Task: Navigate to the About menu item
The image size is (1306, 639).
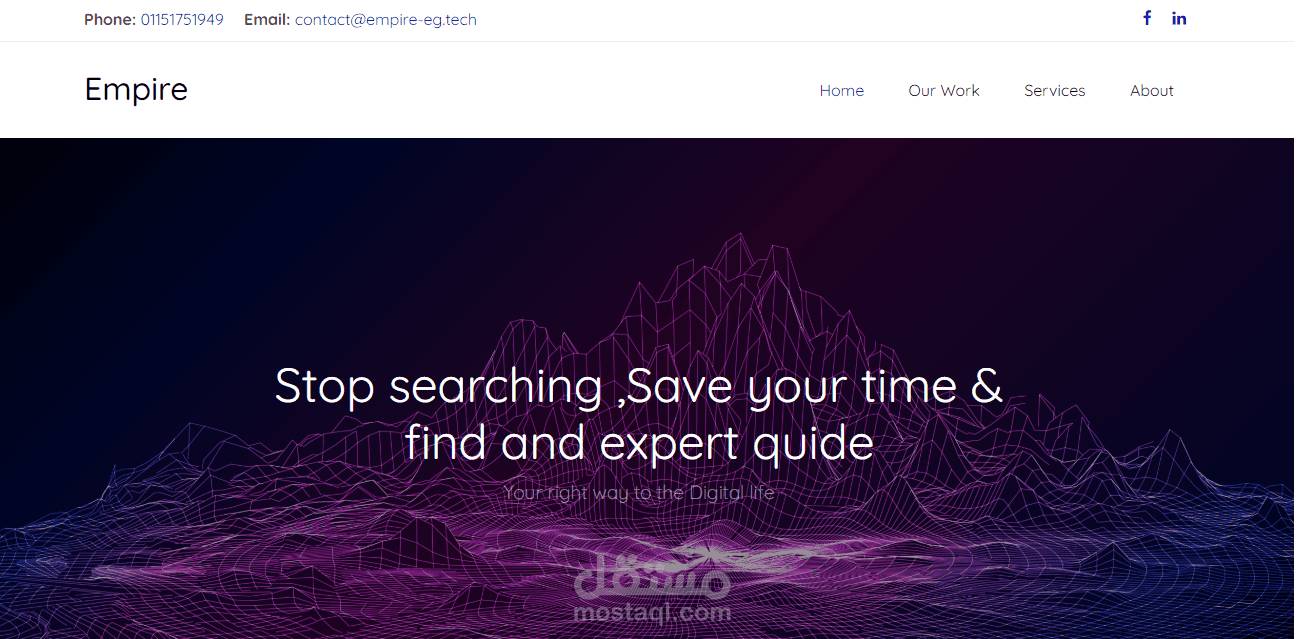Action: pyautogui.click(x=1152, y=91)
